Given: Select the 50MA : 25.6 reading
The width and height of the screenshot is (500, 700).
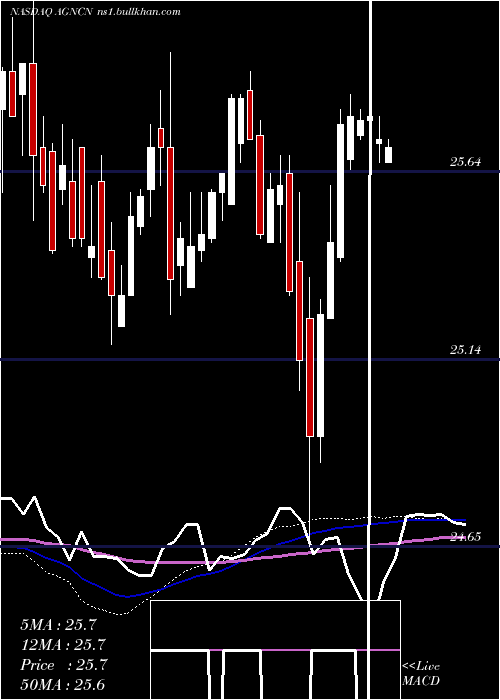Looking at the screenshot, I should [x=62, y=685].
